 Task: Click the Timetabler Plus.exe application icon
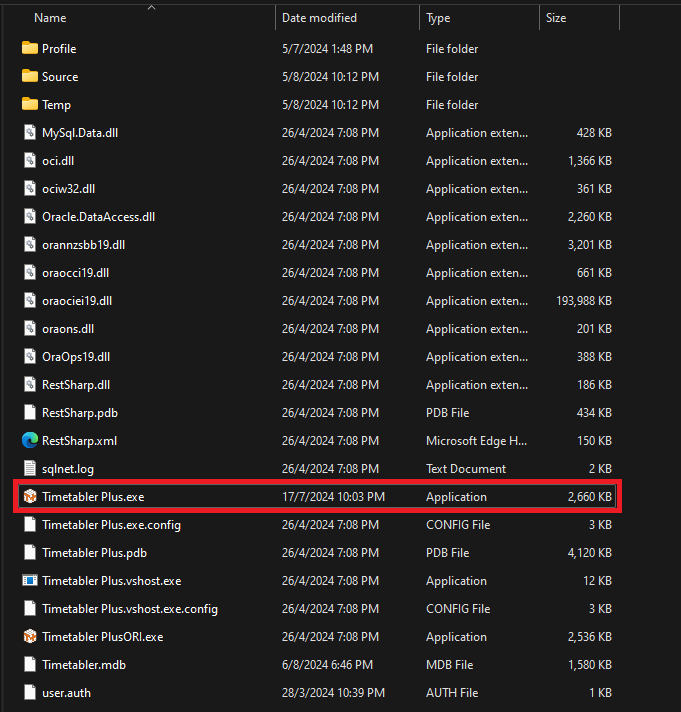(30, 497)
